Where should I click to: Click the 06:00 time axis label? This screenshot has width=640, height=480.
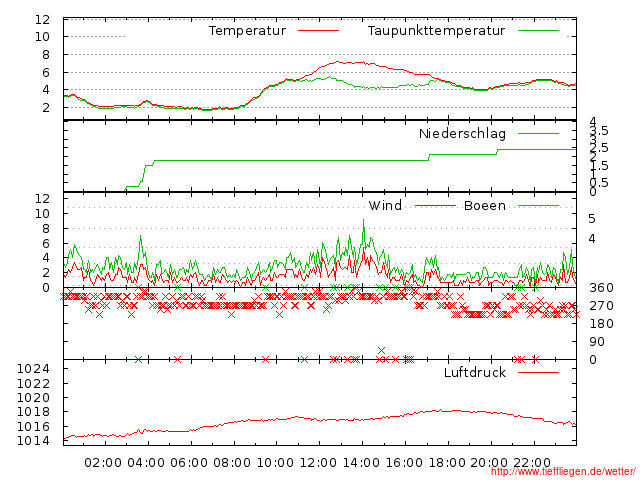[x=189, y=463]
